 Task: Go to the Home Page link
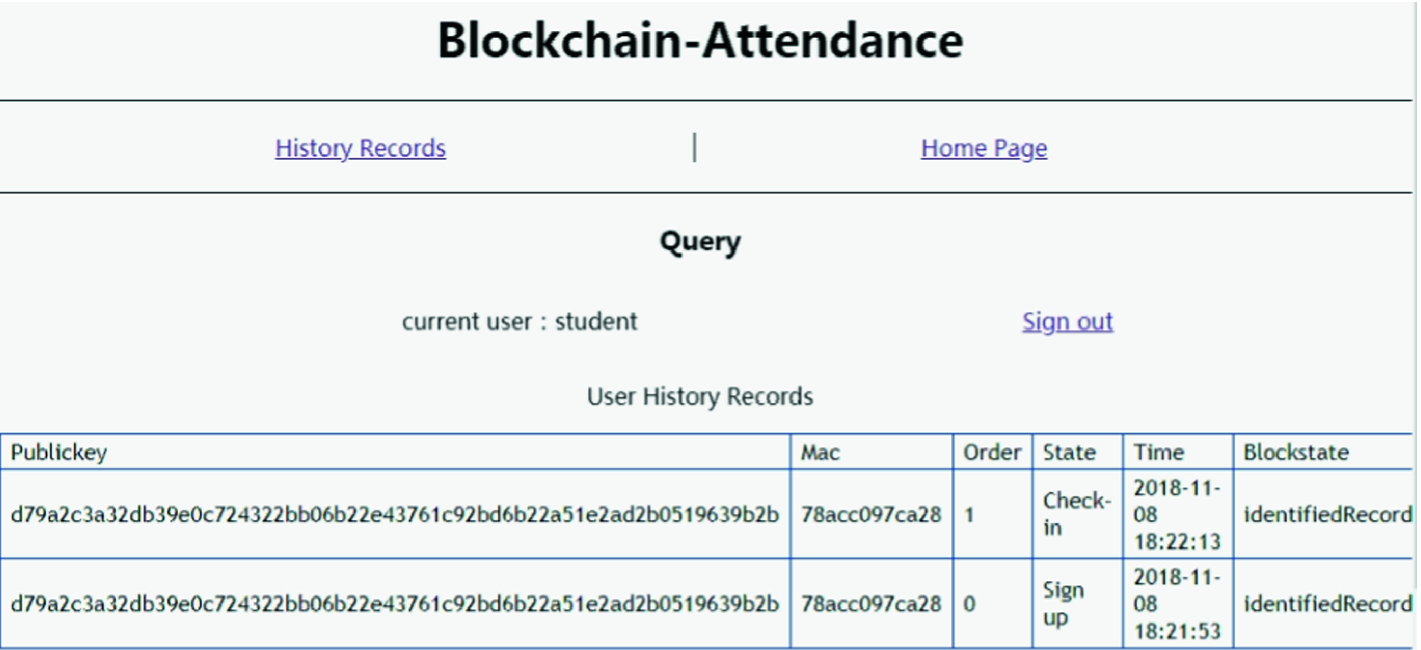coord(984,148)
